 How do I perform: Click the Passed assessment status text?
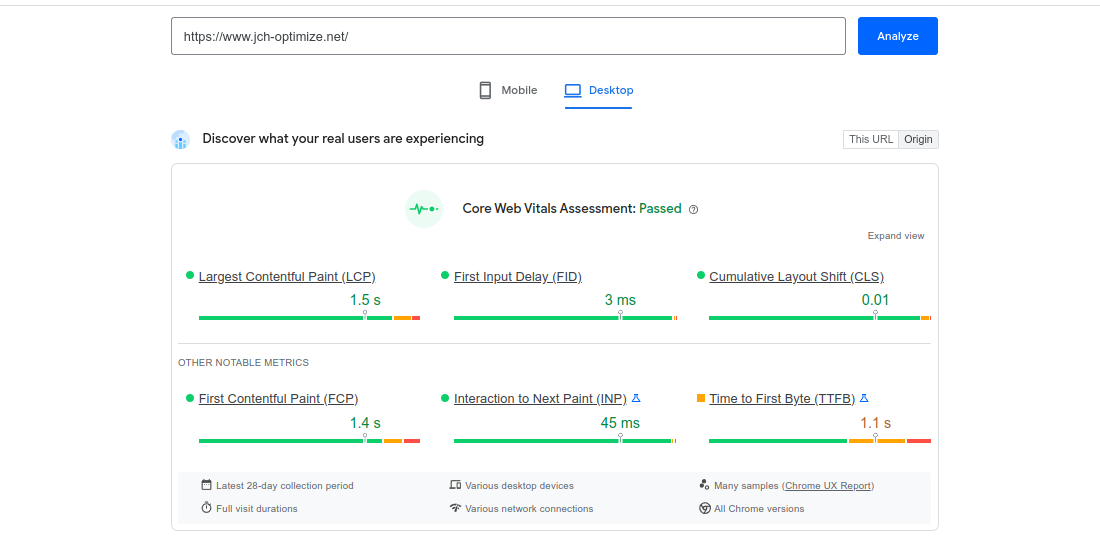tap(660, 208)
